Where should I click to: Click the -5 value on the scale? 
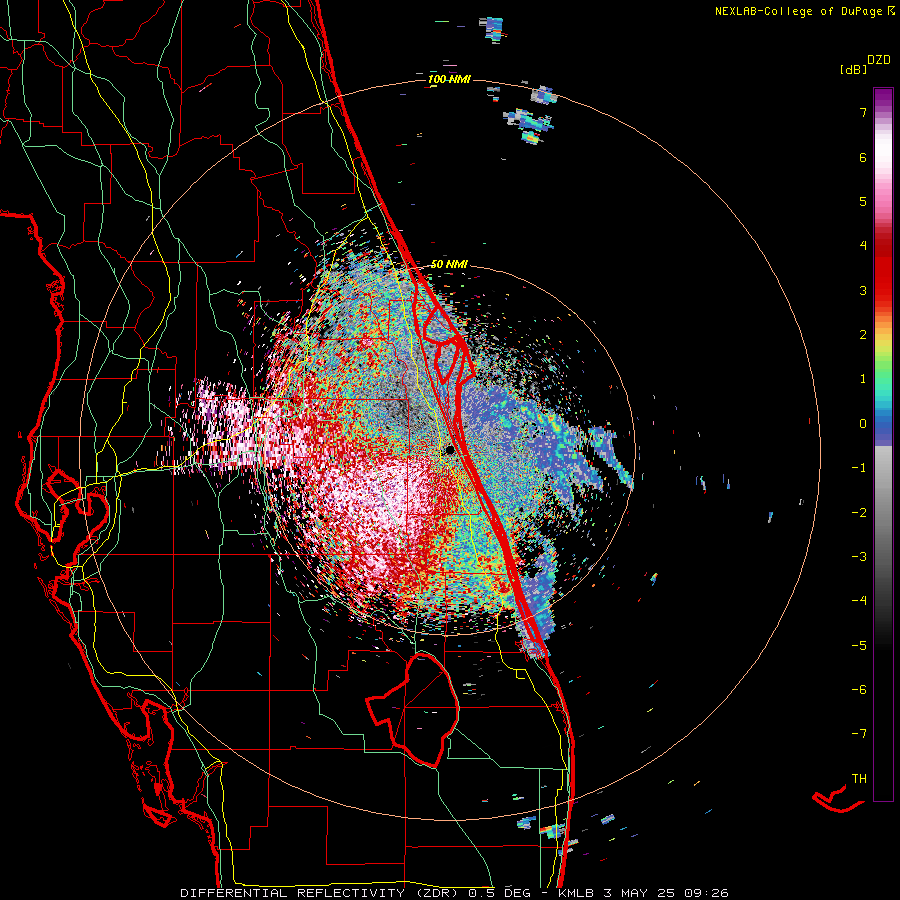pos(859,646)
